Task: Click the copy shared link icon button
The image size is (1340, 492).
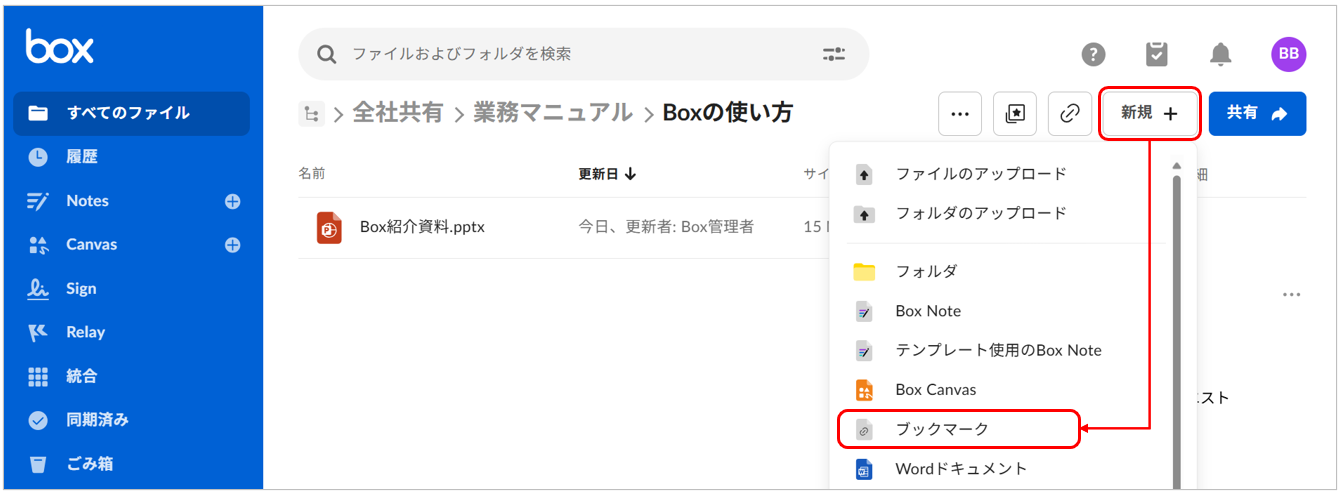Action: 1069,114
